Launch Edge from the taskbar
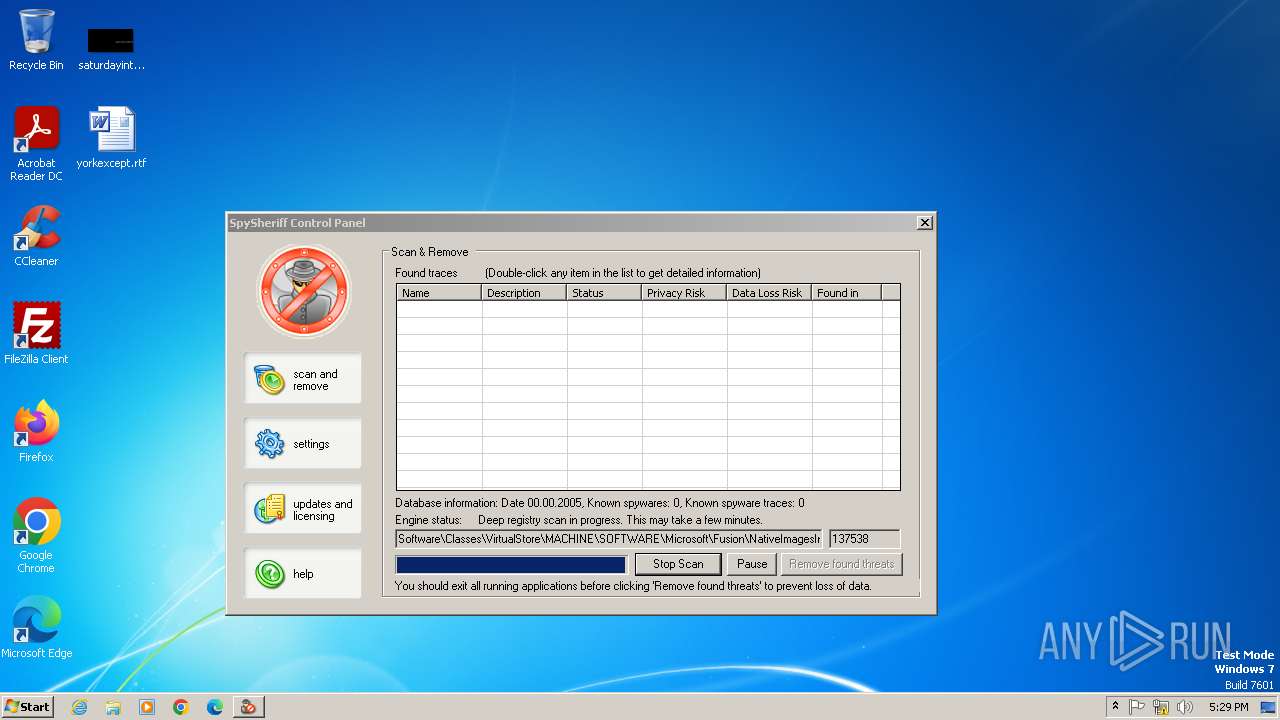 [x=215, y=707]
